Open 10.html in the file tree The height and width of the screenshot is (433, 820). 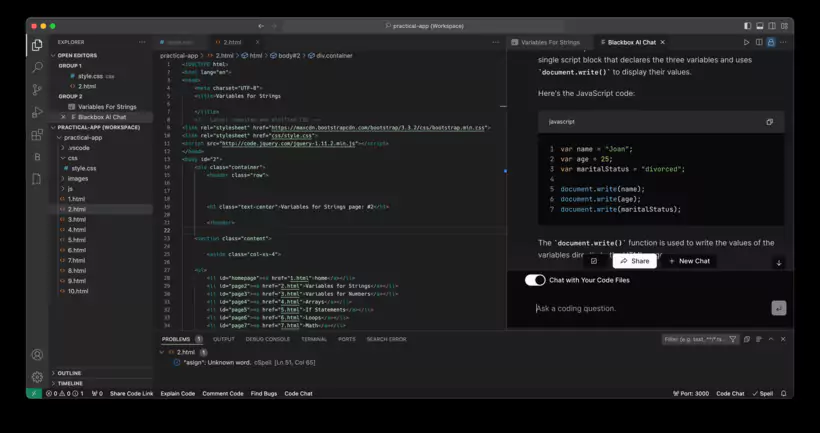pyautogui.click(x=78, y=291)
